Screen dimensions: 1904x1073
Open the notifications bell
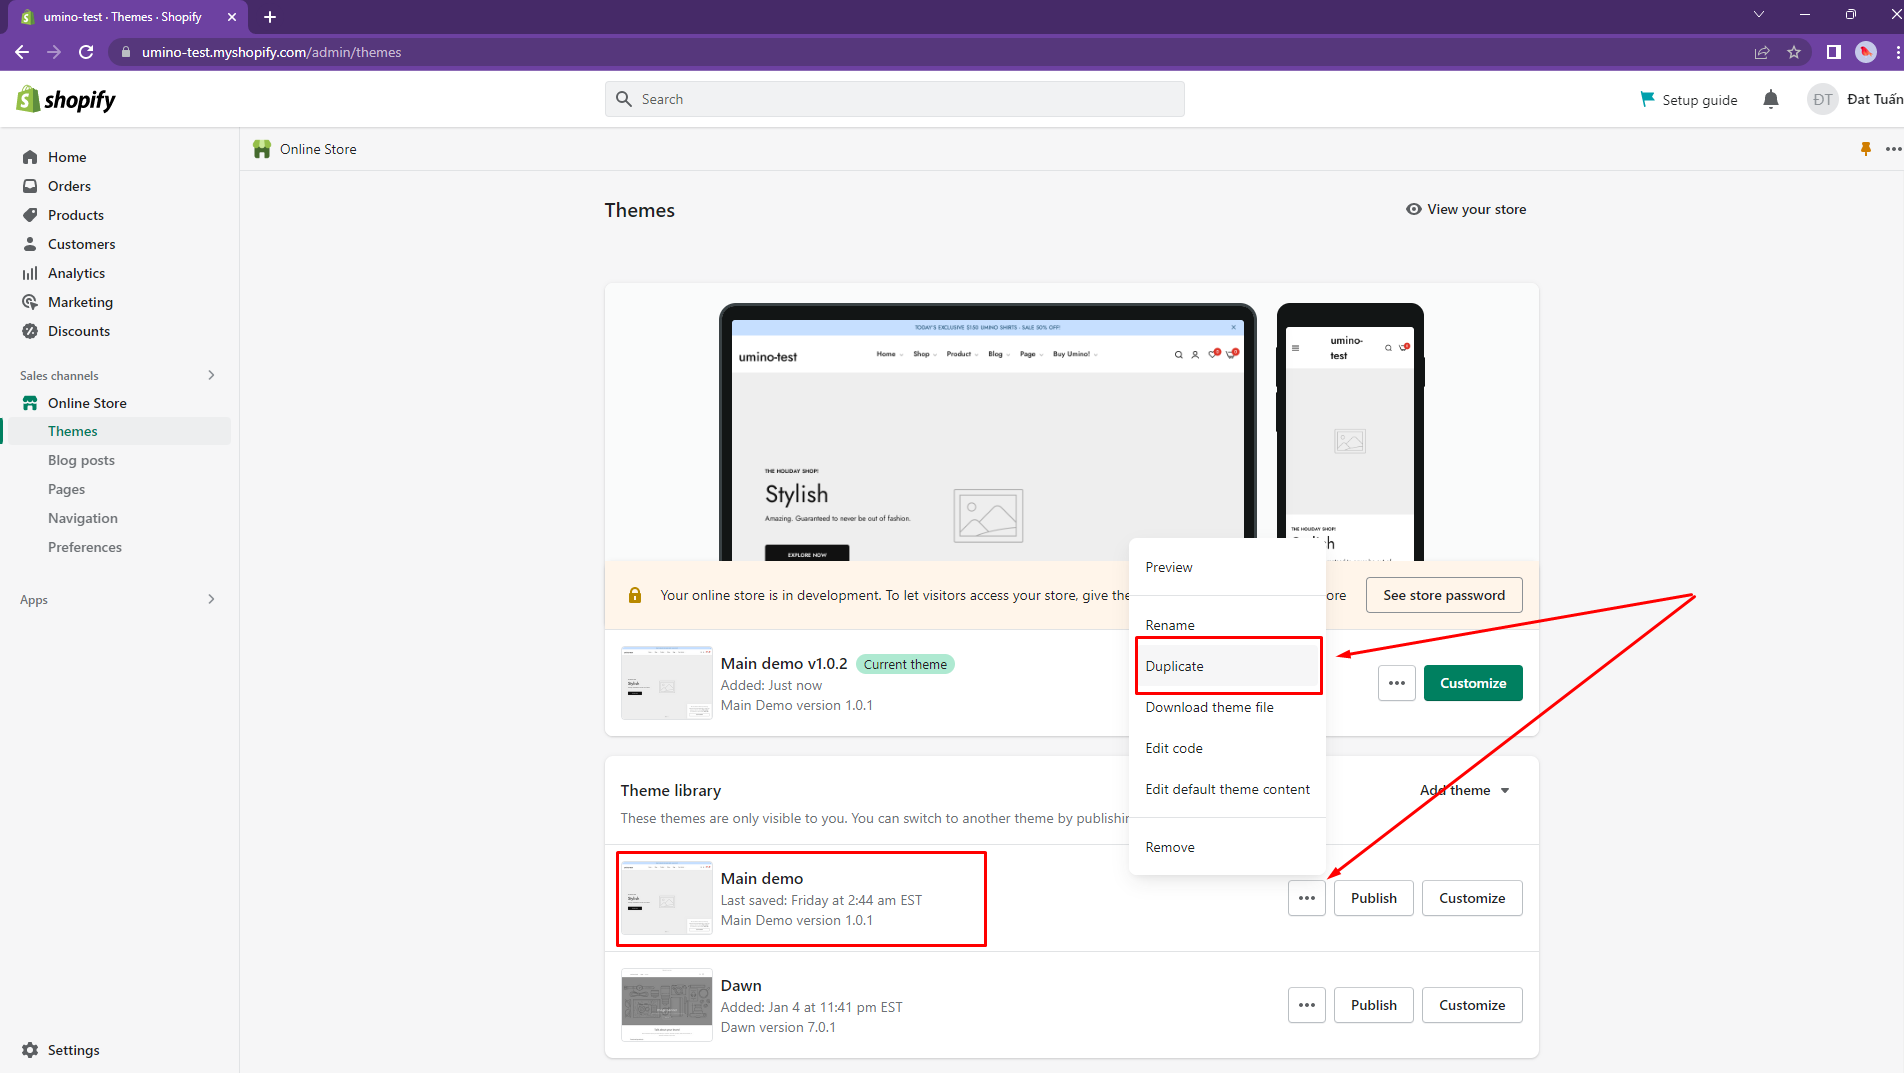tap(1771, 99)
